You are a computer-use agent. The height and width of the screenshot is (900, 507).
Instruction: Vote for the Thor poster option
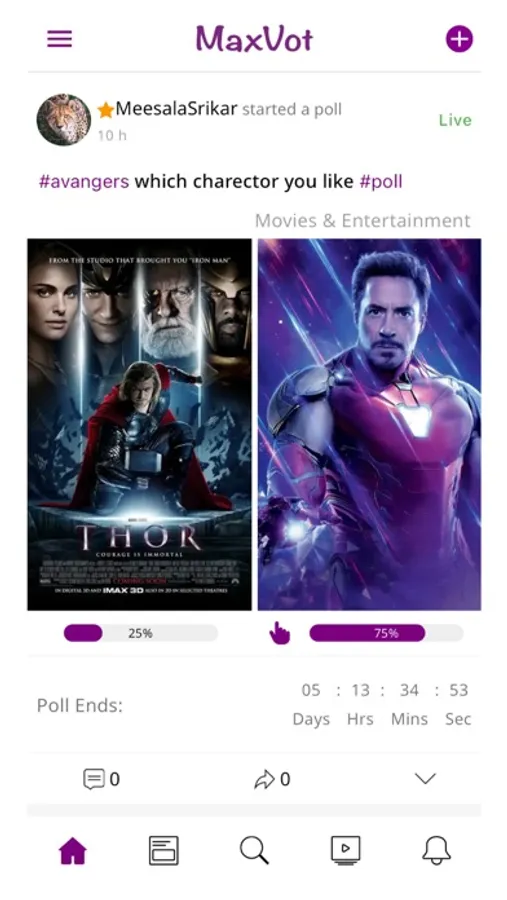coord(140,425)
